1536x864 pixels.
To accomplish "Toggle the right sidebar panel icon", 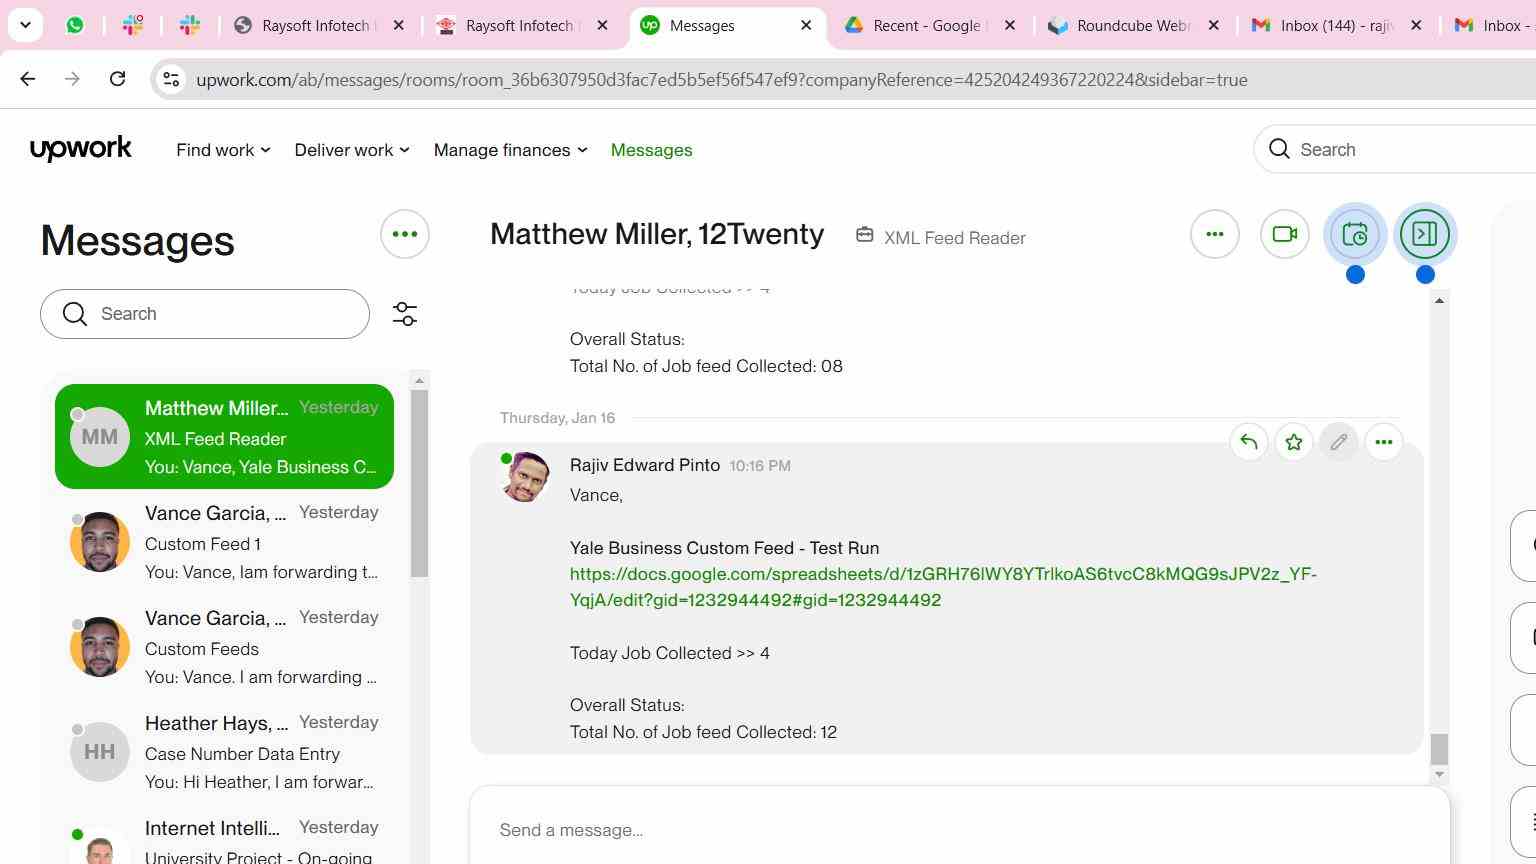I will (x=1425, y=234).
